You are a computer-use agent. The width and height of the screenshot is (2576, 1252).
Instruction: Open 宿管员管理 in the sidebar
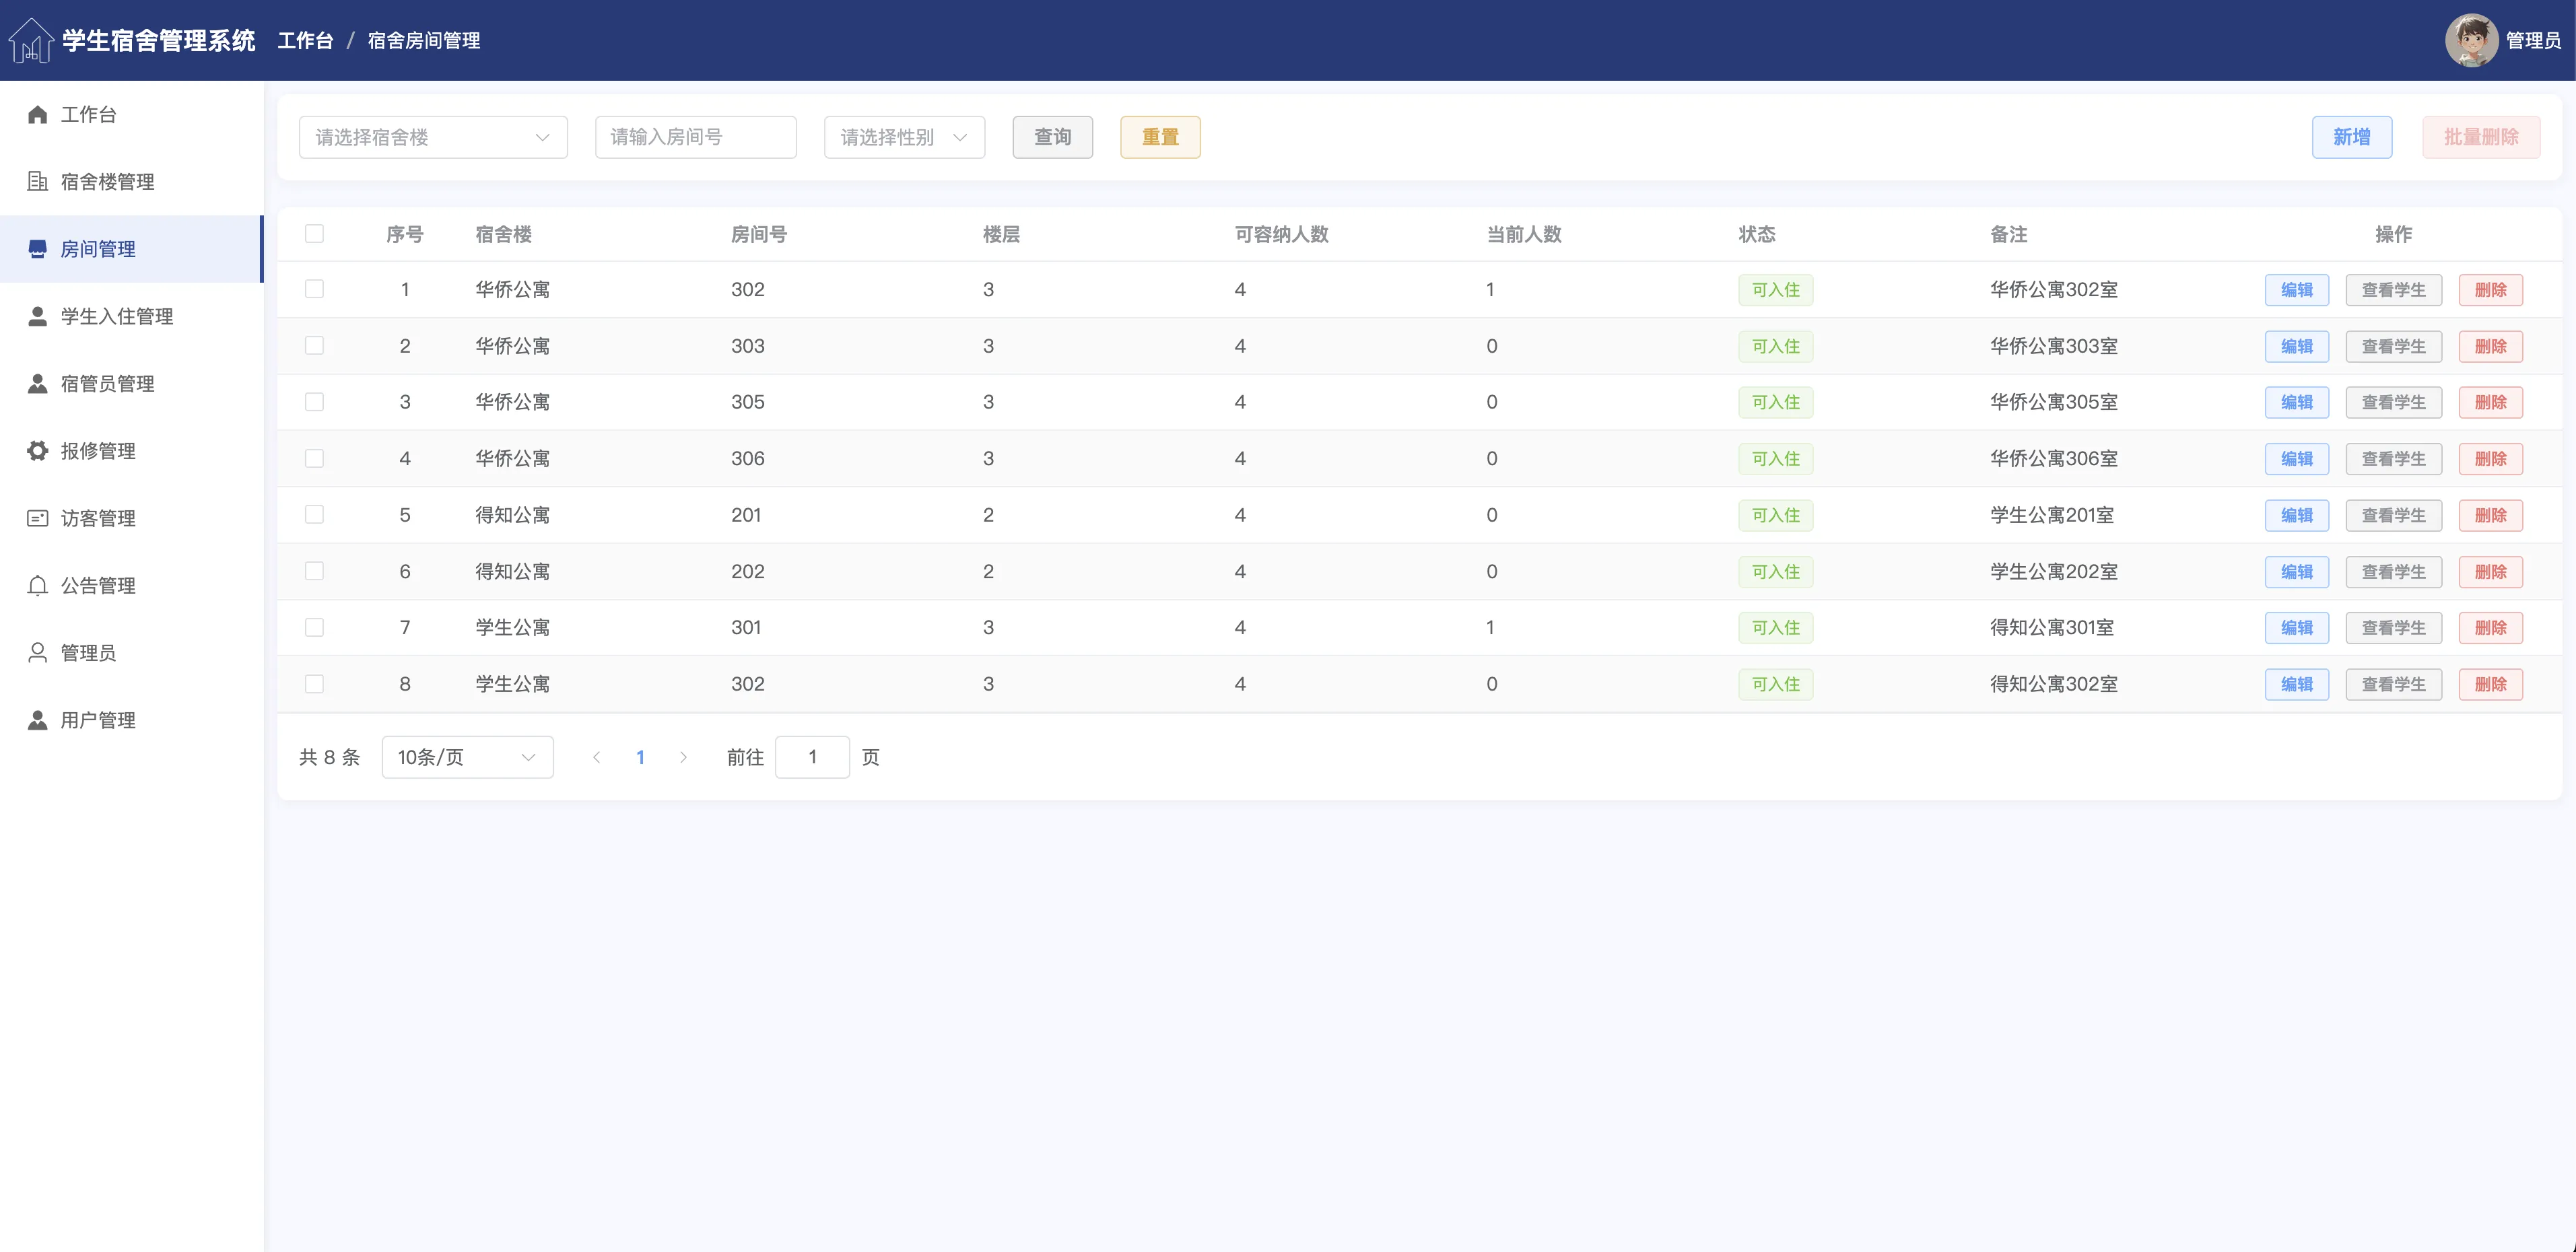[107, 384]
